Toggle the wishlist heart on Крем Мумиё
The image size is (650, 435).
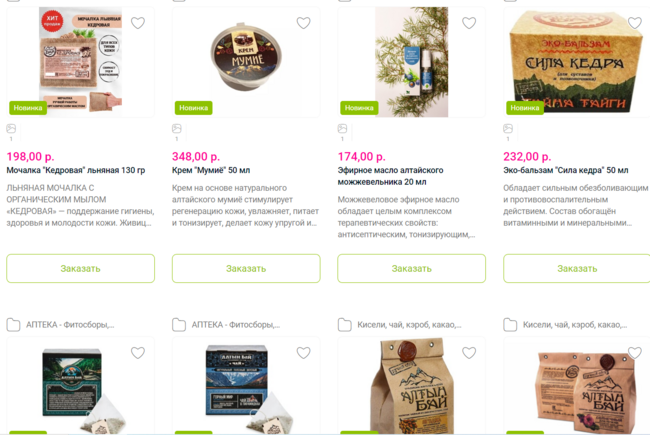303,23
